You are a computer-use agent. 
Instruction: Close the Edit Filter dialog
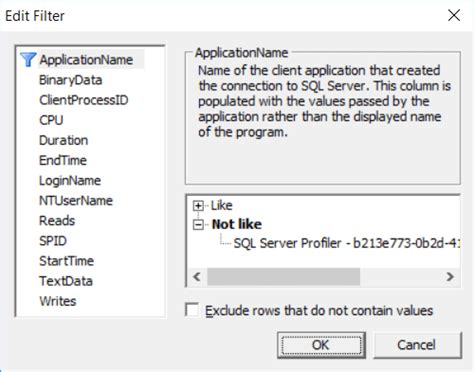tap(454, 15)
